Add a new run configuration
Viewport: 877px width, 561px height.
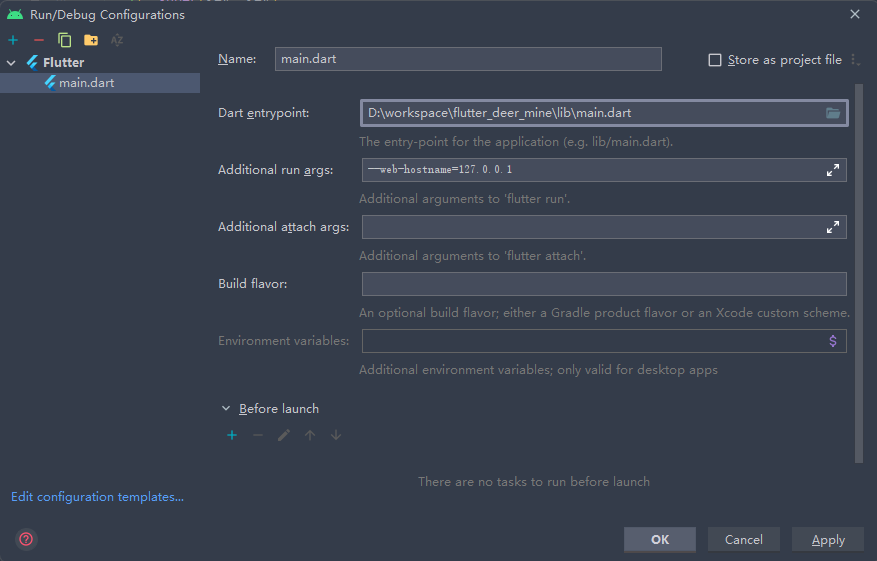point(13,40)
